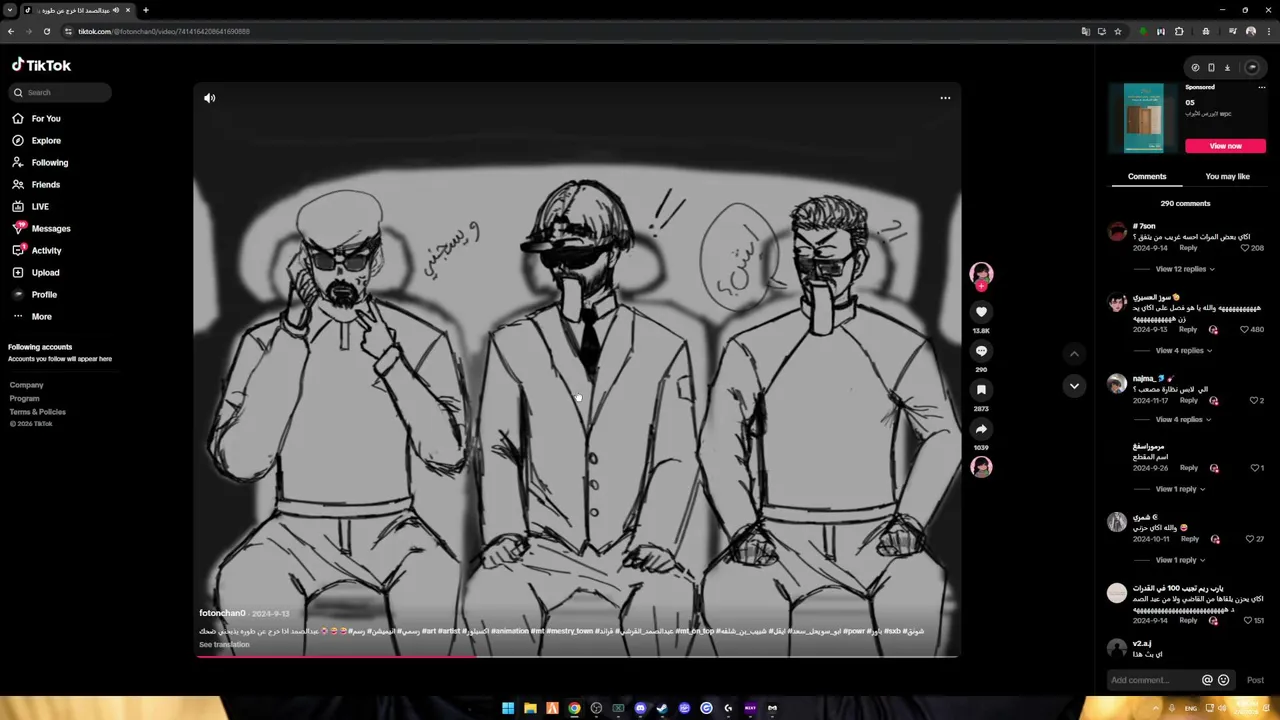The height and width of the screenshot is (720, 1280).
Task: Expand View 1 reply under 2024-10-11 comment
Action: coord(1180,561)
